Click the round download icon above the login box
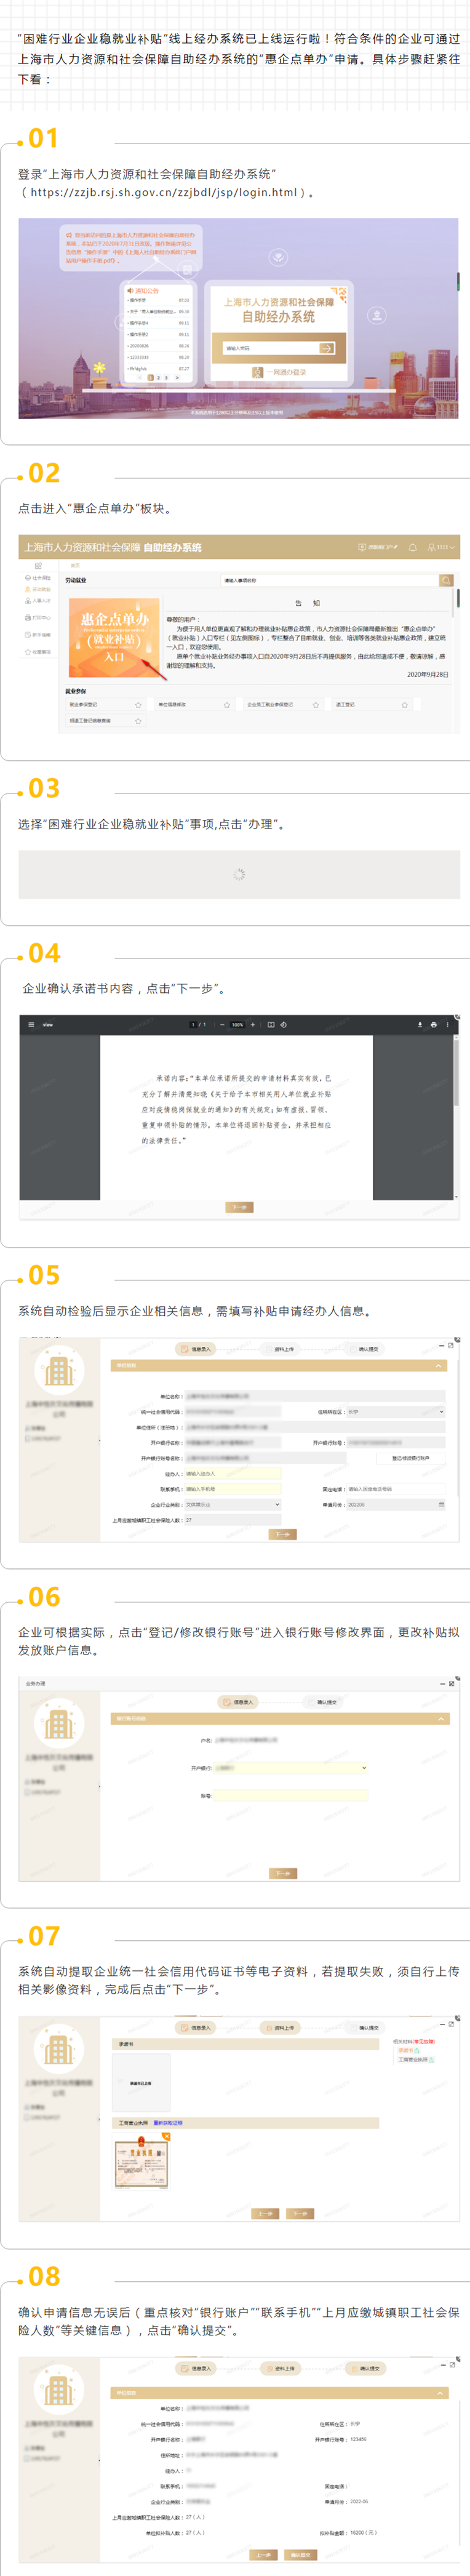 [x=279, y=257]
